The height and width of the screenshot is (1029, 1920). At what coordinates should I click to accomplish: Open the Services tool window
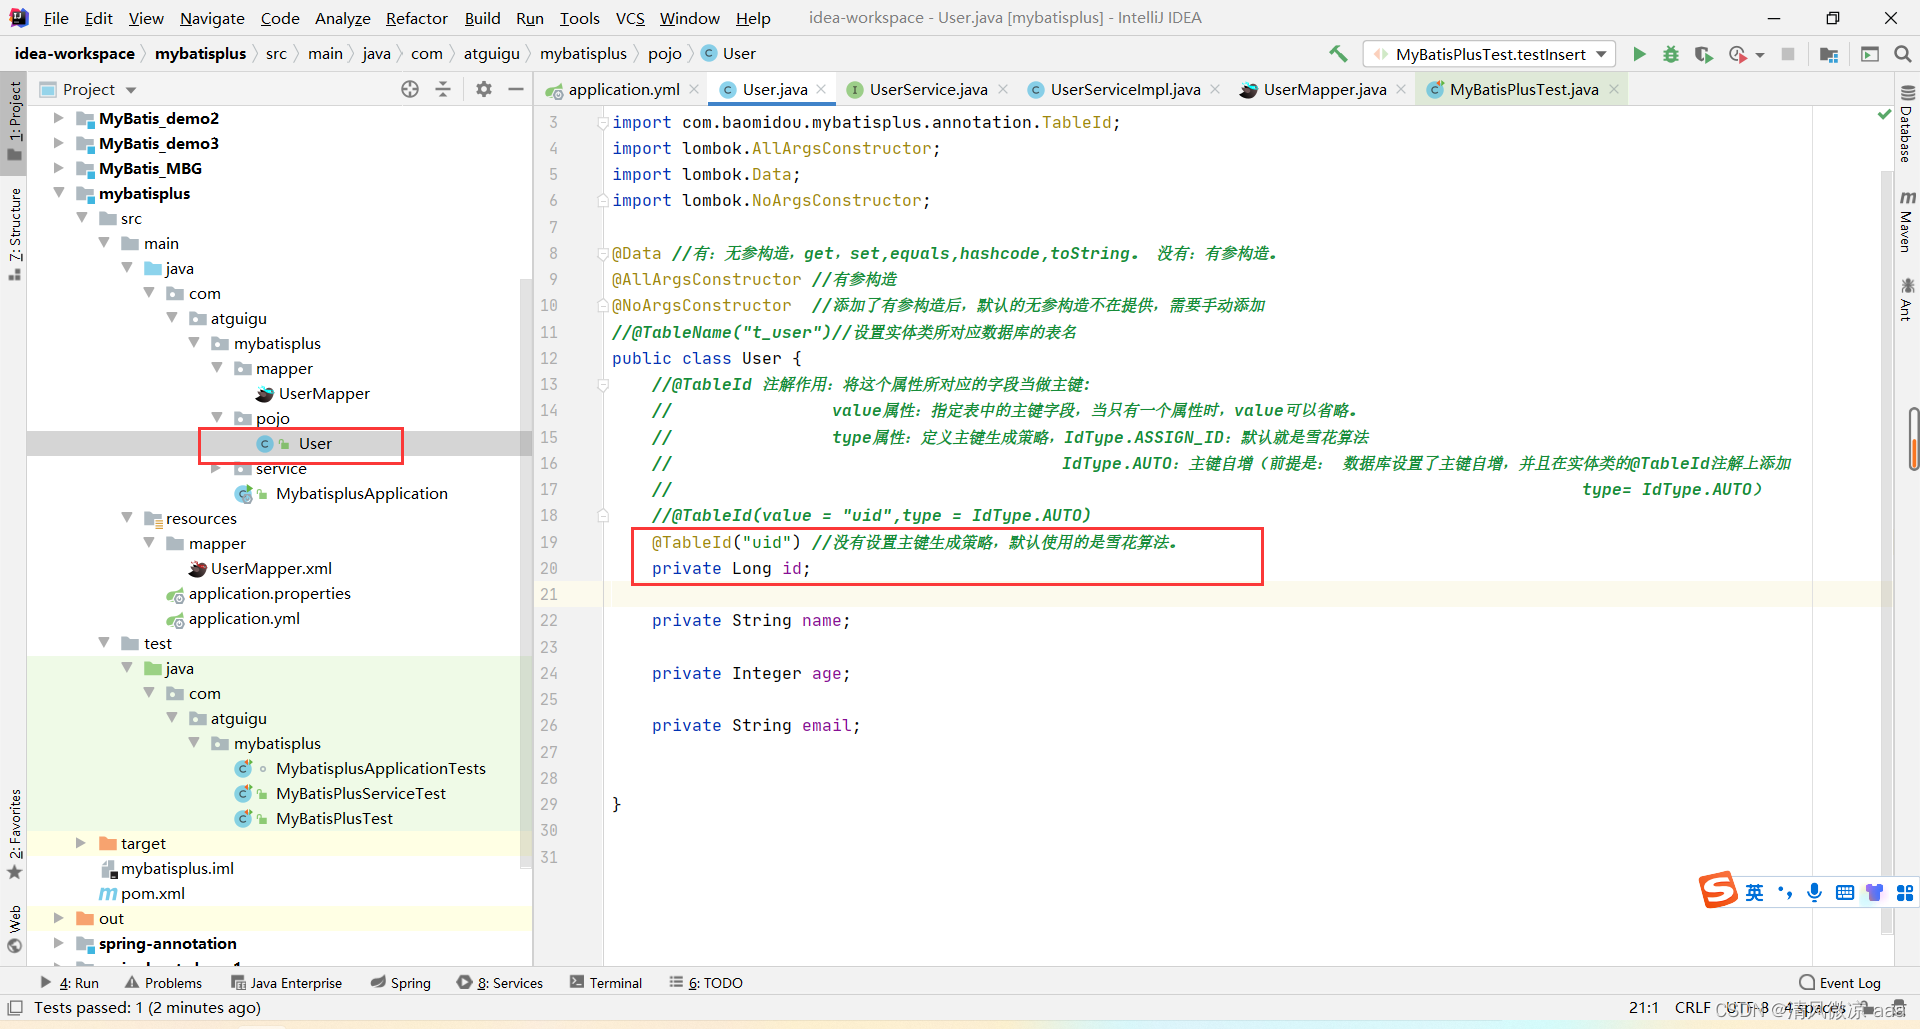[x=500, y=983]
